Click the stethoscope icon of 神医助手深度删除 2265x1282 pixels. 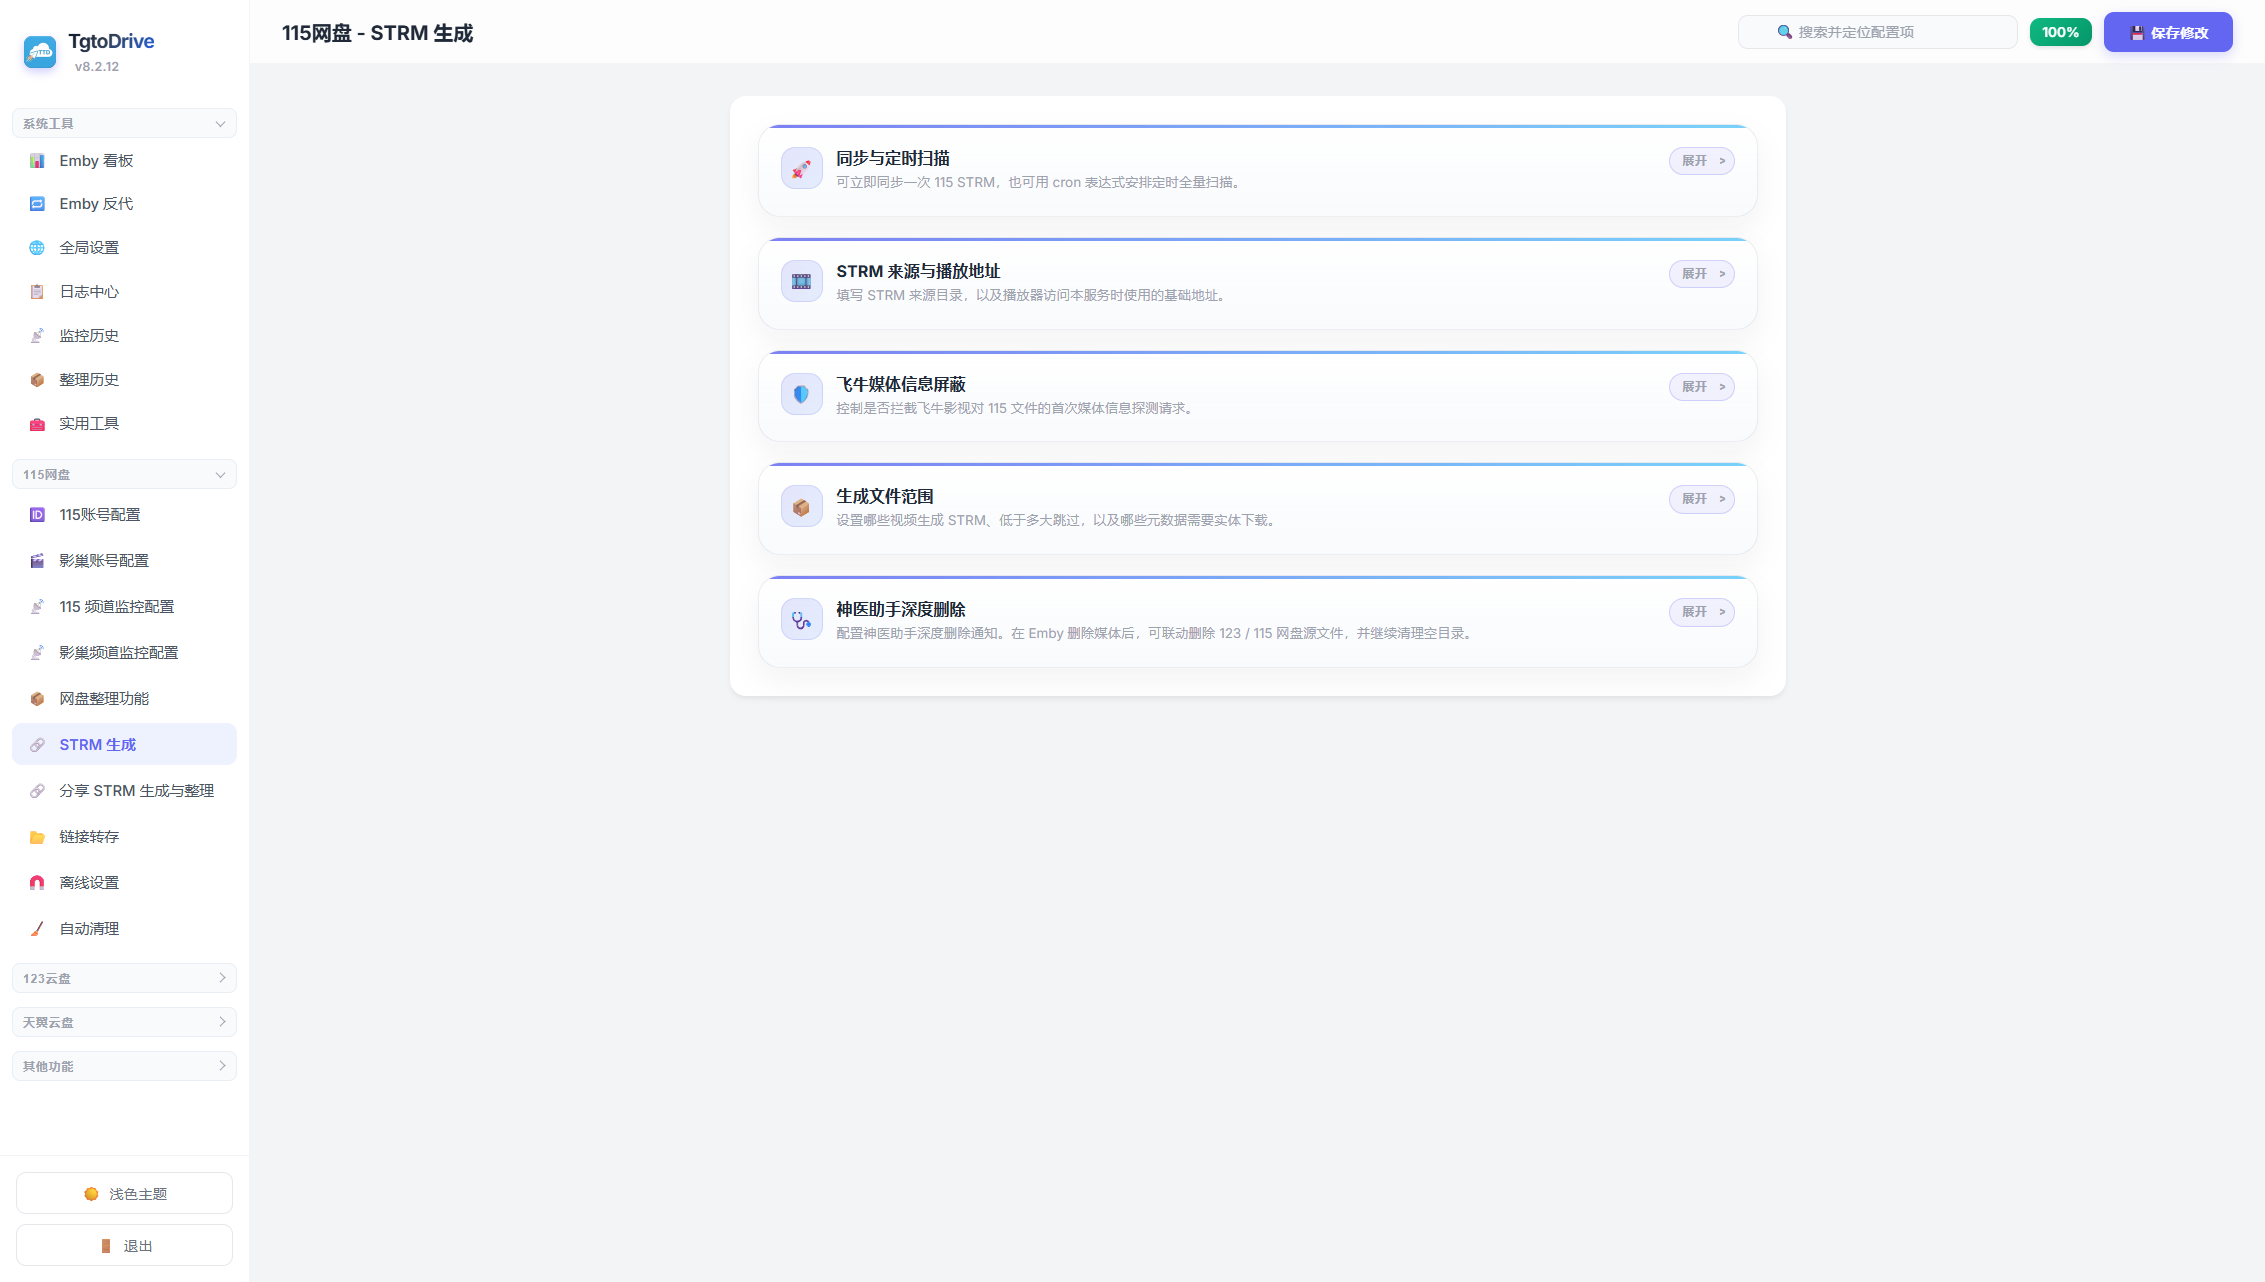[x=801, y=620]
